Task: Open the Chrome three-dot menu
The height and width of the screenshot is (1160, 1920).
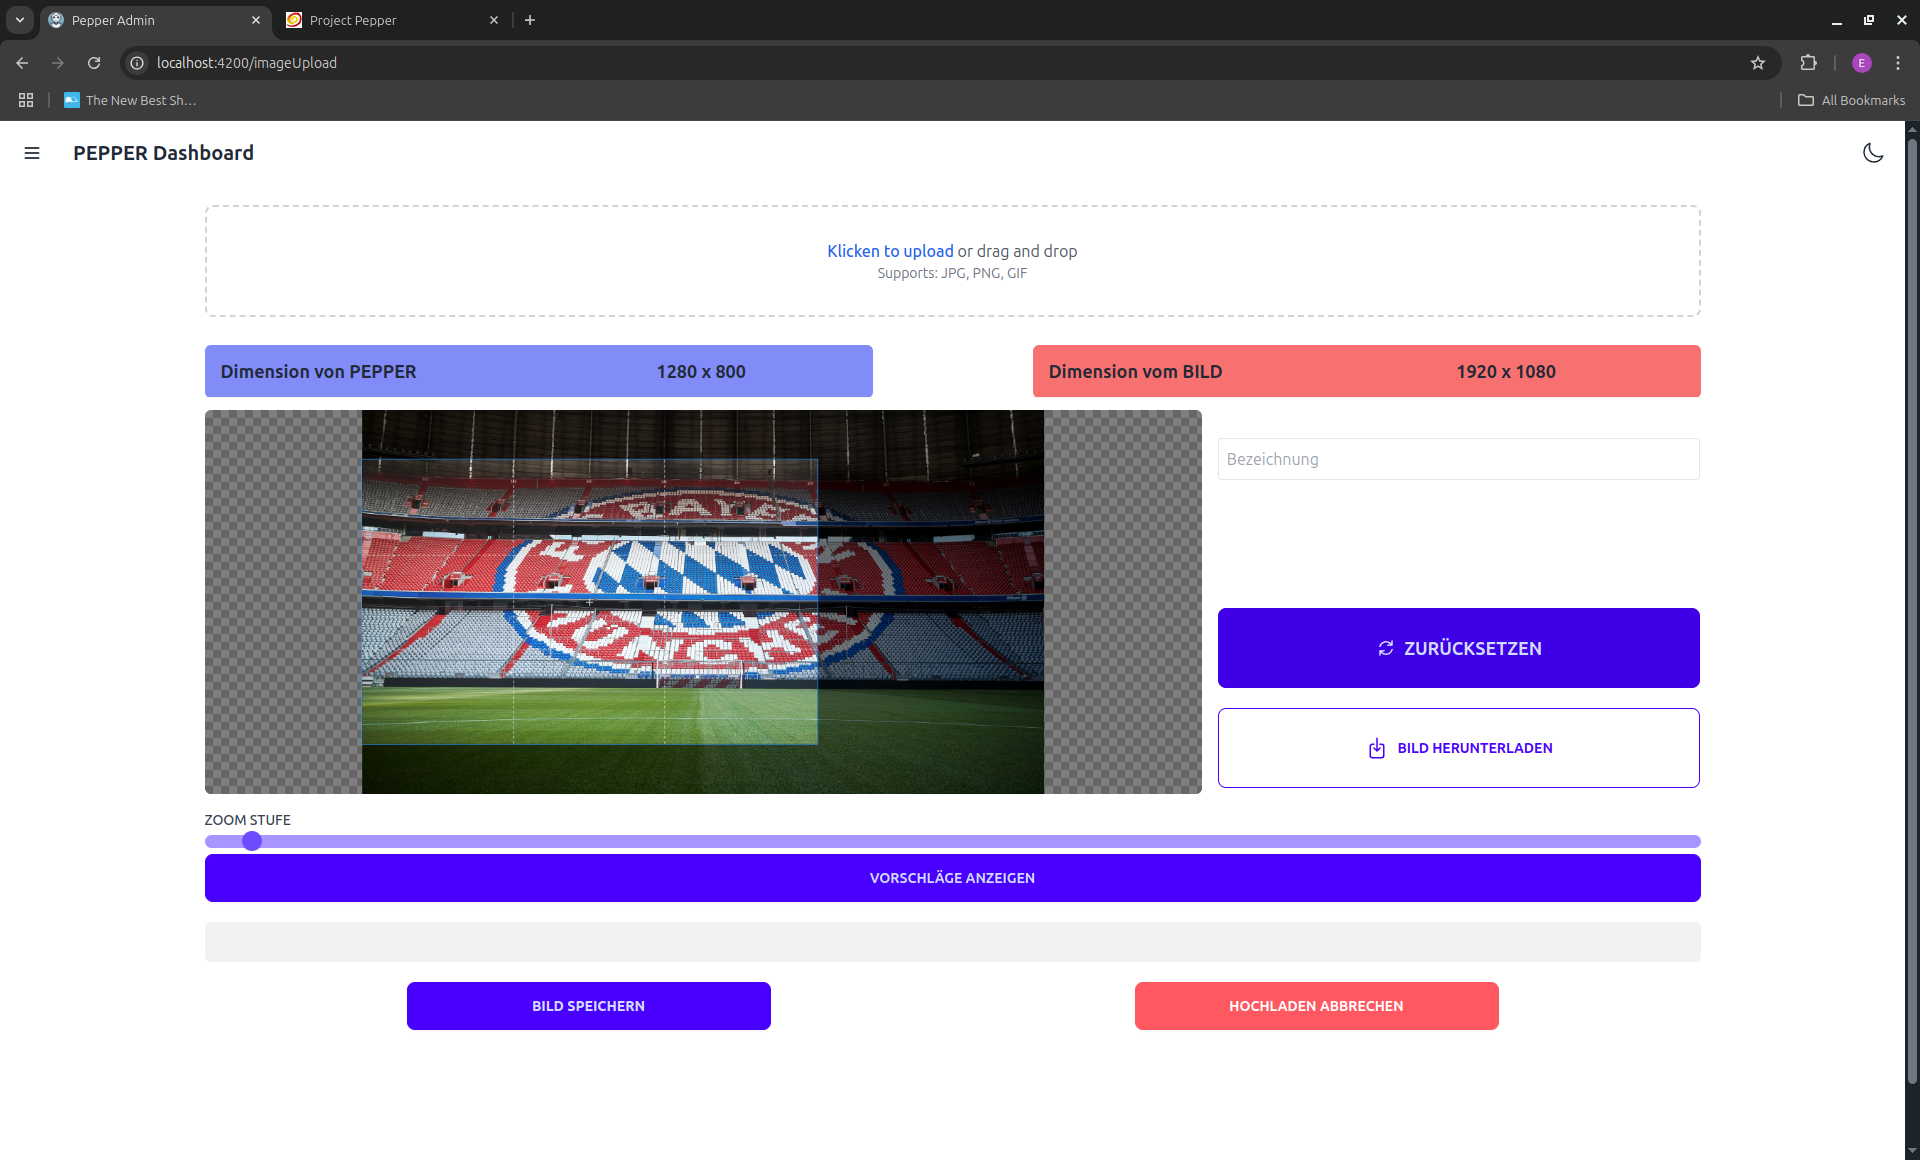Action: tap(1898, 63)
